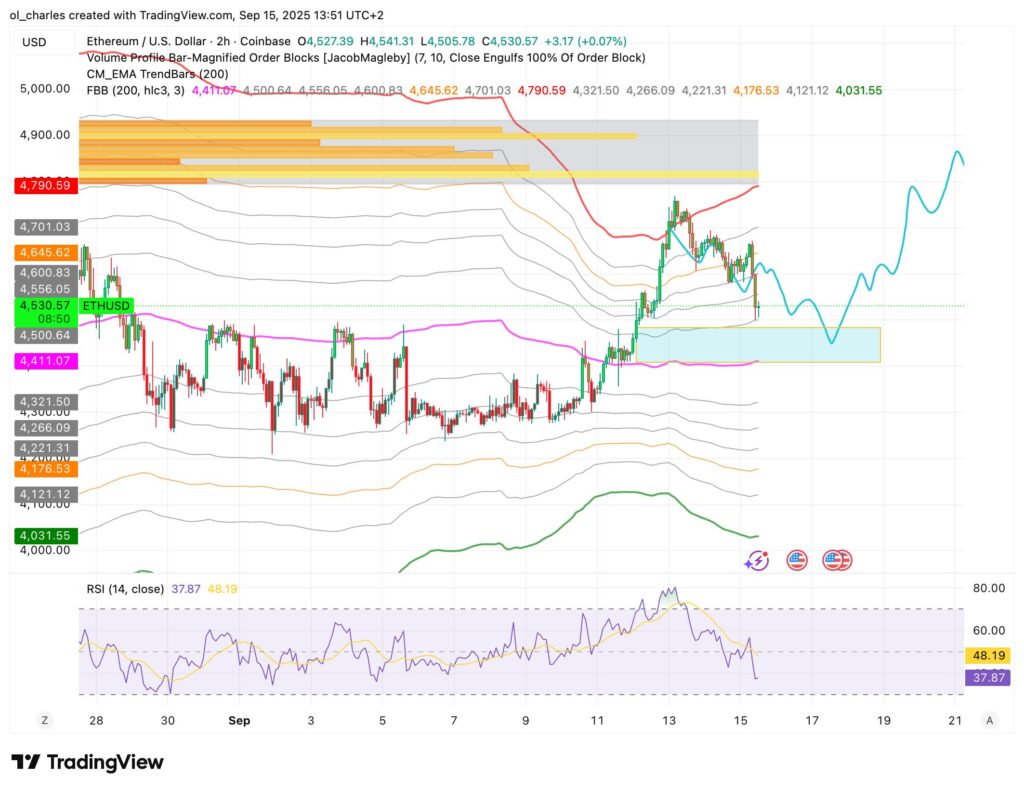Screen dimensions: 1024x791
Task: Open the single US flag economic event marker
Action: pos(796,560)
